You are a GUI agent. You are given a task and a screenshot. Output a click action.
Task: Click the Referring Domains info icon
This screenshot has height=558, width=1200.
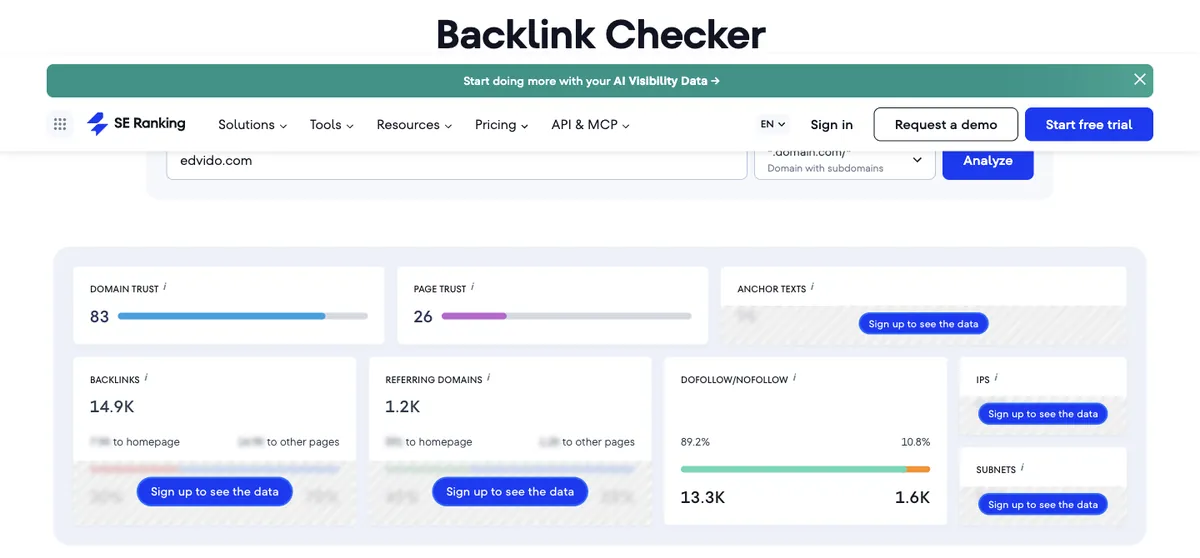click(488, 378)
